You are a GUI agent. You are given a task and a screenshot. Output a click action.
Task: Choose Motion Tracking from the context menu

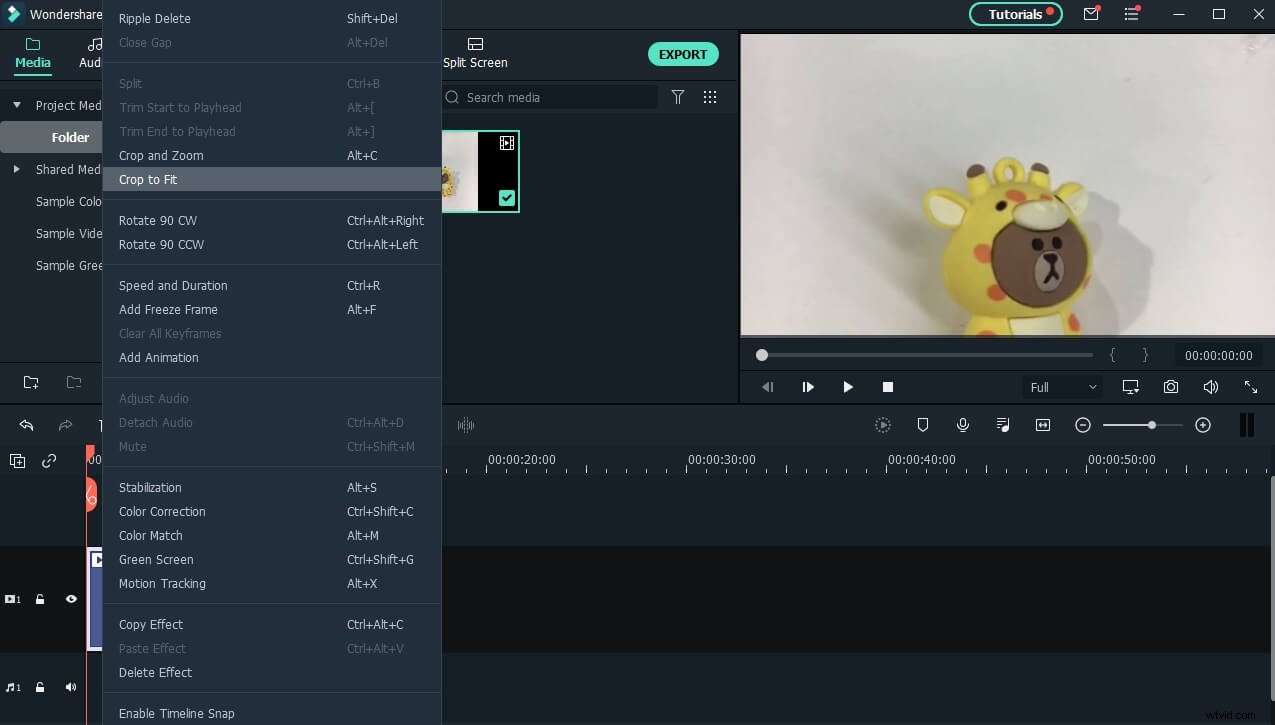point(162,583)
